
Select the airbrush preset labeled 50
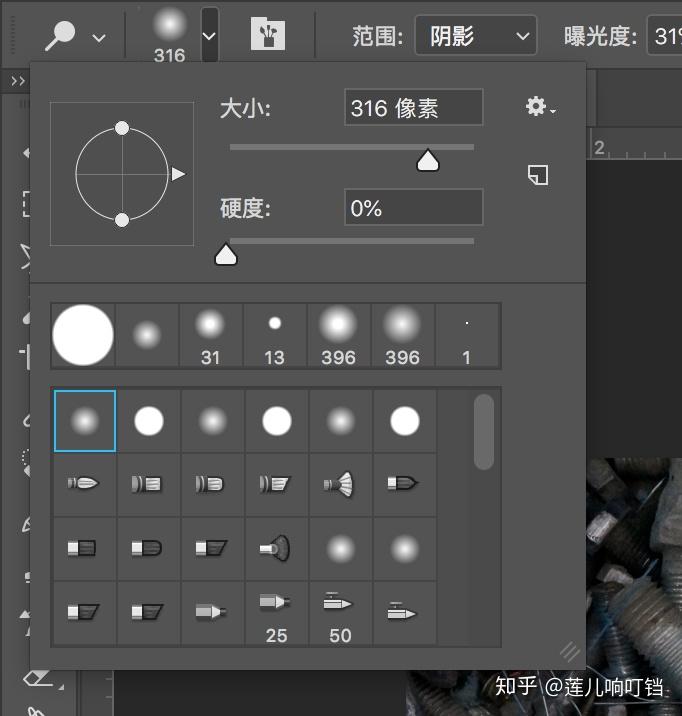point(341,612)
